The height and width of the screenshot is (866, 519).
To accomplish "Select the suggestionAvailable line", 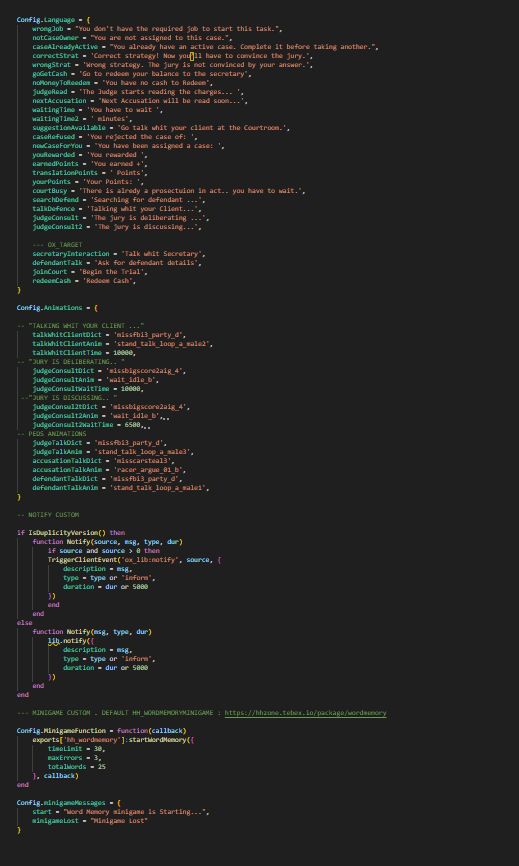I will [162, 128].
